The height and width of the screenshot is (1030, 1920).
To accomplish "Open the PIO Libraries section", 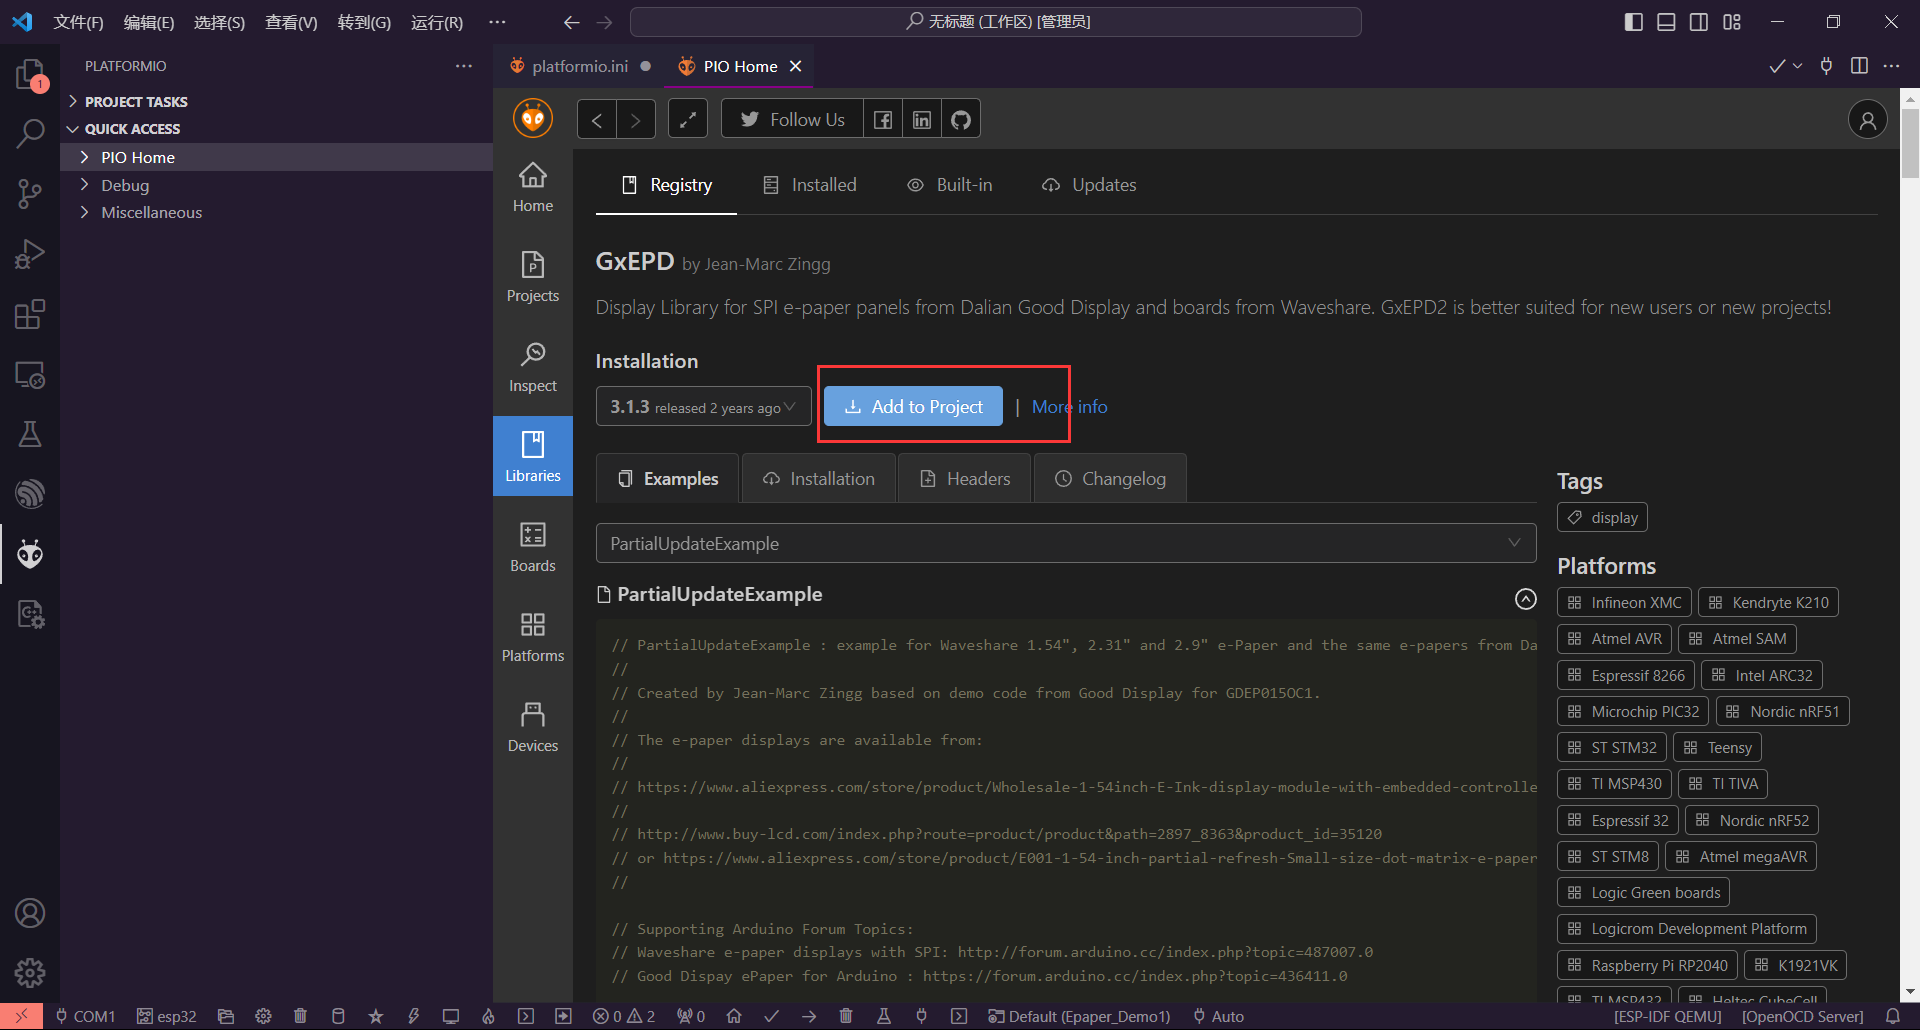I will (533, 456).
